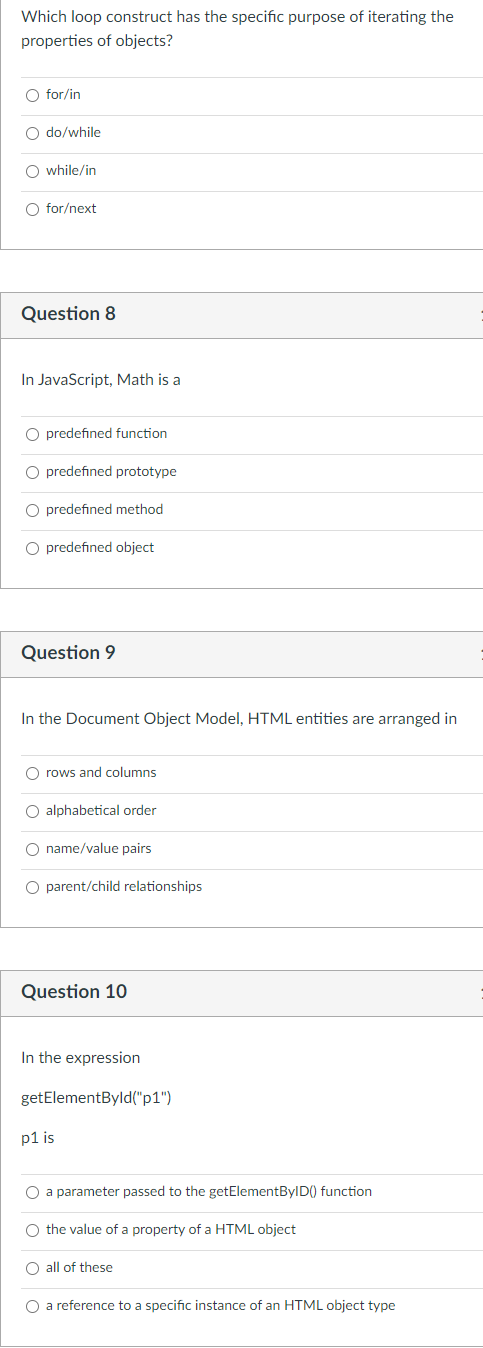The width and height of the screenshot is (483, 1348).
Task: Pick the while/in radio button
Action: click(x=33, y=171)
